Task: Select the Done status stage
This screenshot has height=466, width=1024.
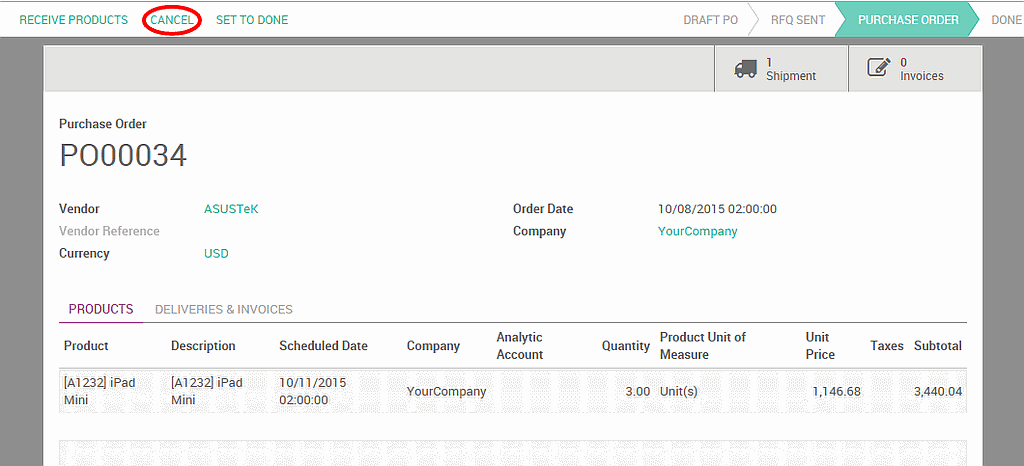Action: pos(1005,20)
